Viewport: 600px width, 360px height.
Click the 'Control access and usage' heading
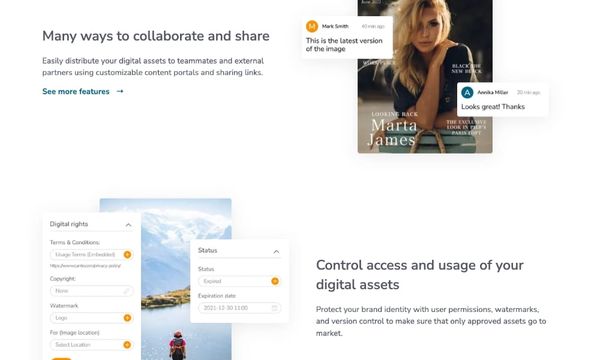pos(420,275)
